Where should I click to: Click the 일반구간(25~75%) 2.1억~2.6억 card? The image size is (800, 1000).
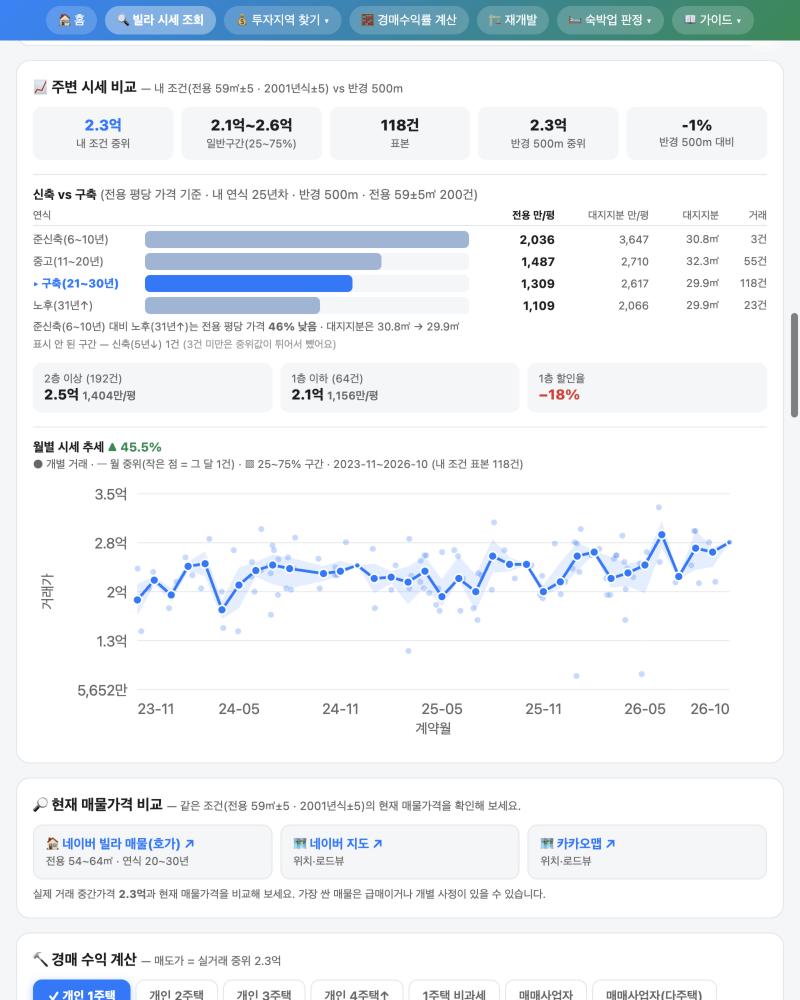pyautogui.click(x=251, y=133)
